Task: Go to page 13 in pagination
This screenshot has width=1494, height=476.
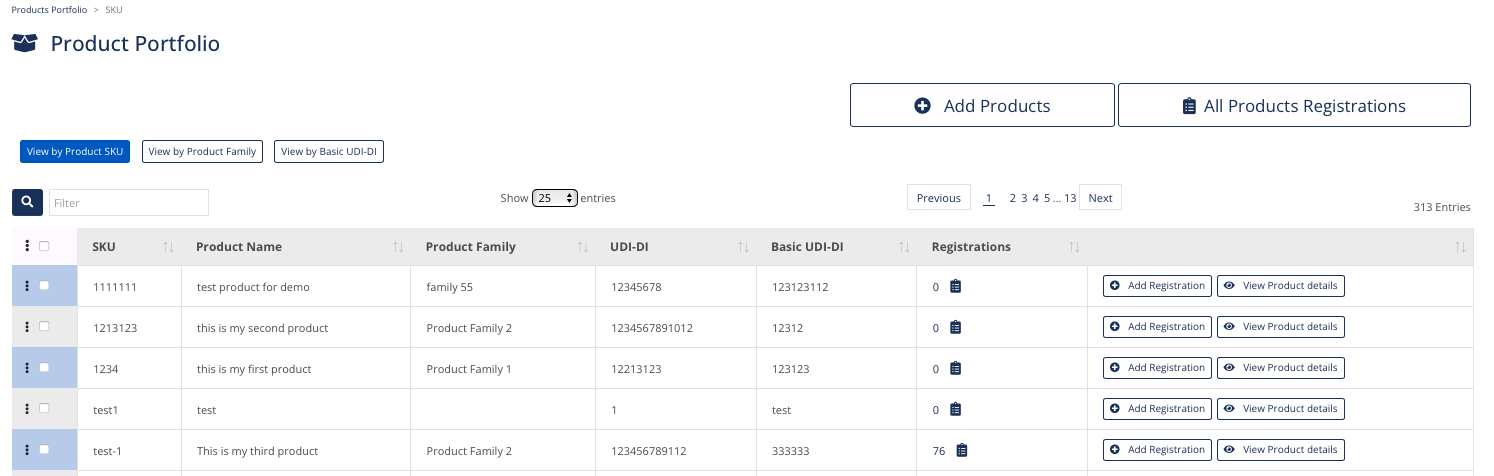Action: tap(1070, 198)
